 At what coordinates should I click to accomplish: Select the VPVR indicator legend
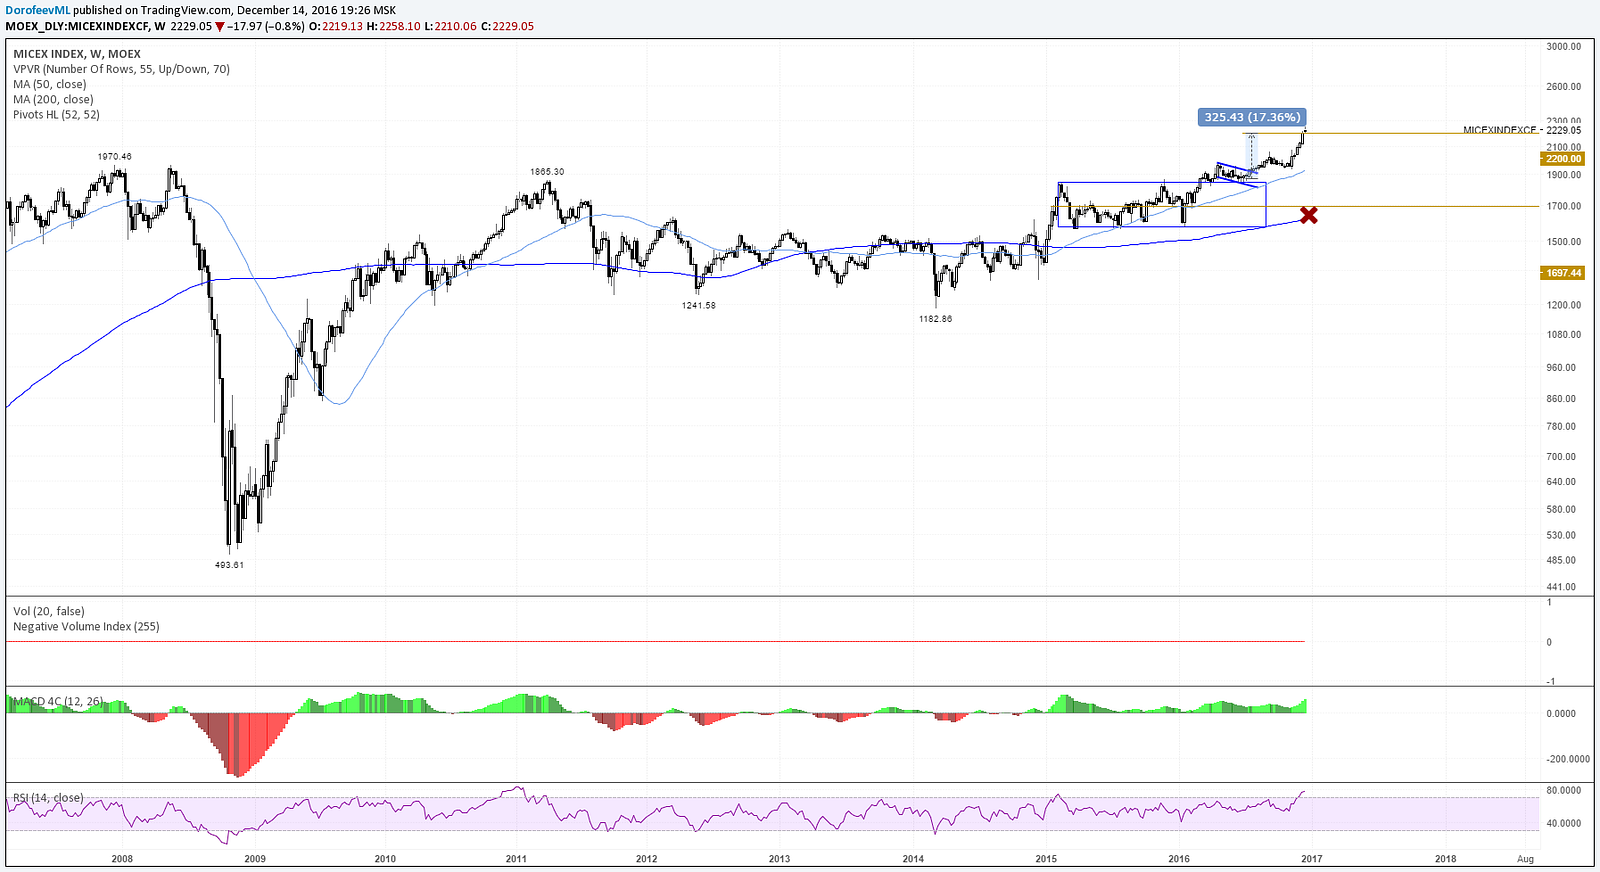point(121,69)
